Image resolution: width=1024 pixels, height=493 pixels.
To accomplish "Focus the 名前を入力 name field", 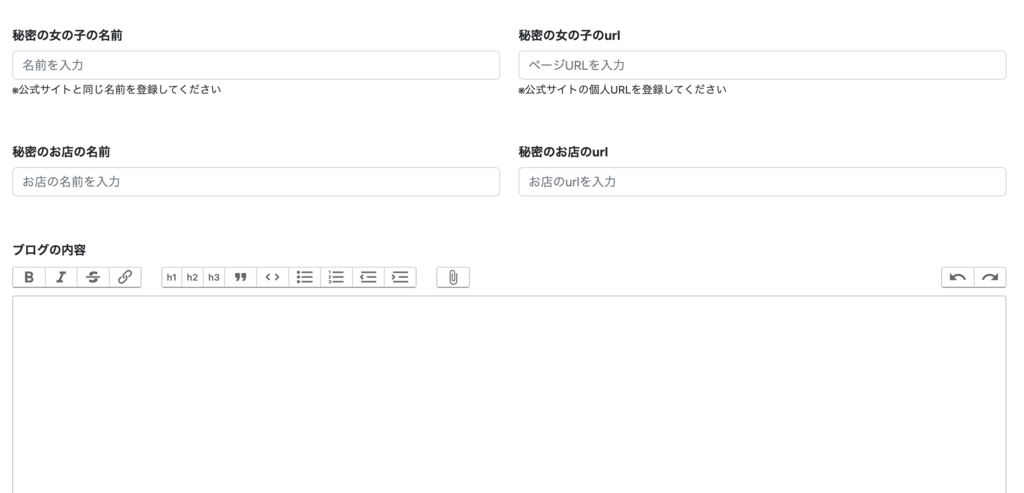I will click(x=256, y=65).
